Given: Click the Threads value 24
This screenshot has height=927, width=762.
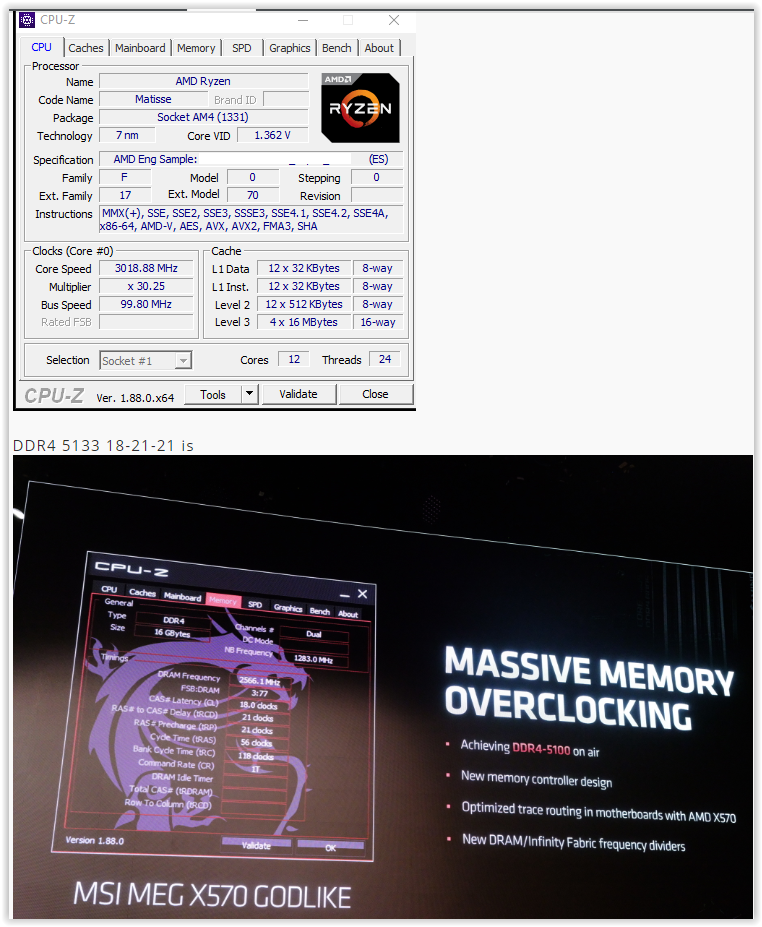Looking at the screenshot, I should [x=385, y=359].
